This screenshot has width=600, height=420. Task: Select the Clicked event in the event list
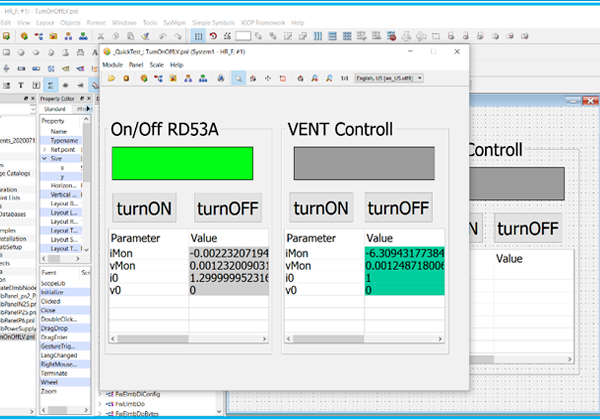(x=65, y=301)
